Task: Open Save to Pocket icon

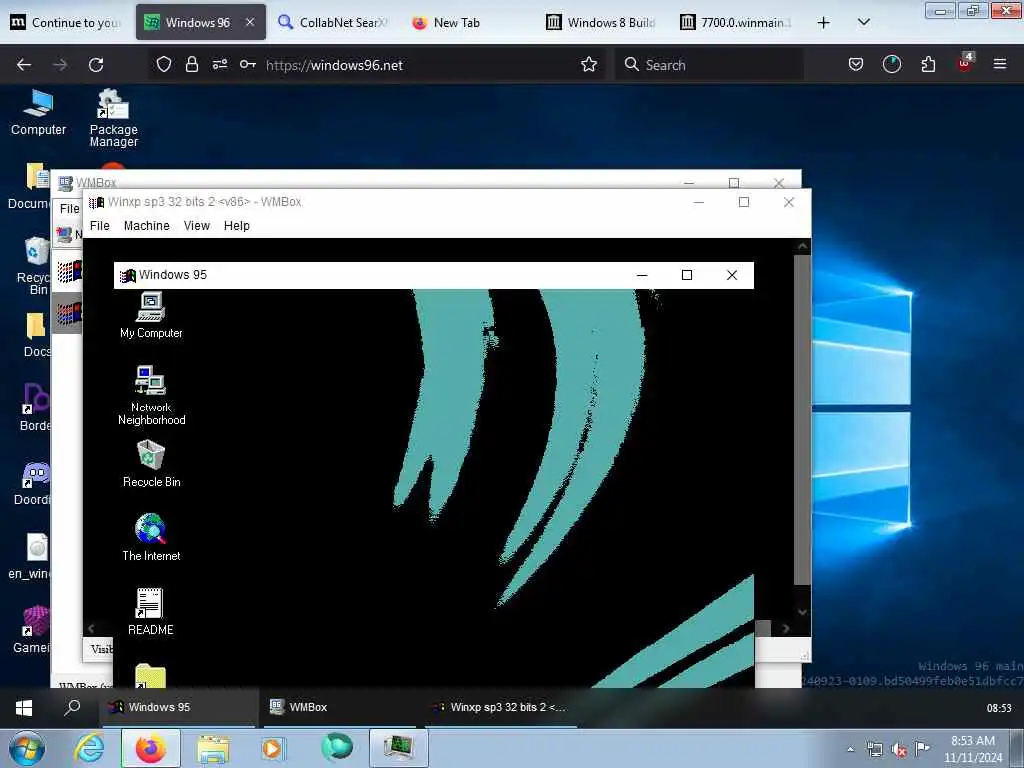Action: (856, 64)
